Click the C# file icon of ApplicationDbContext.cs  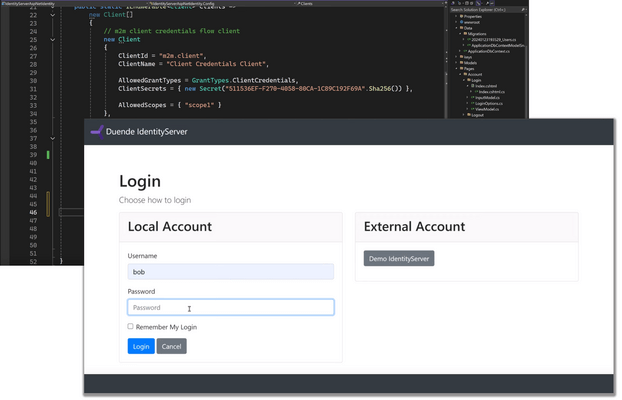(x=465, y=51)
